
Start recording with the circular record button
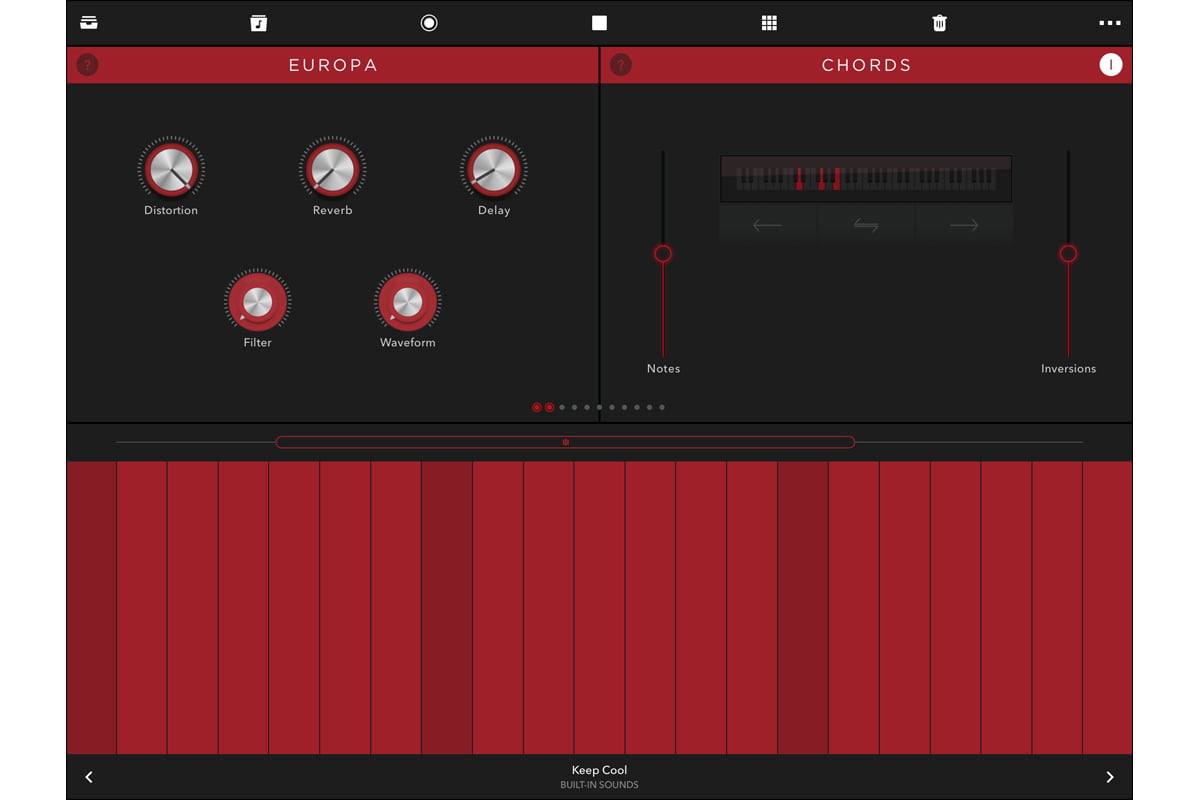pos(429,23)
